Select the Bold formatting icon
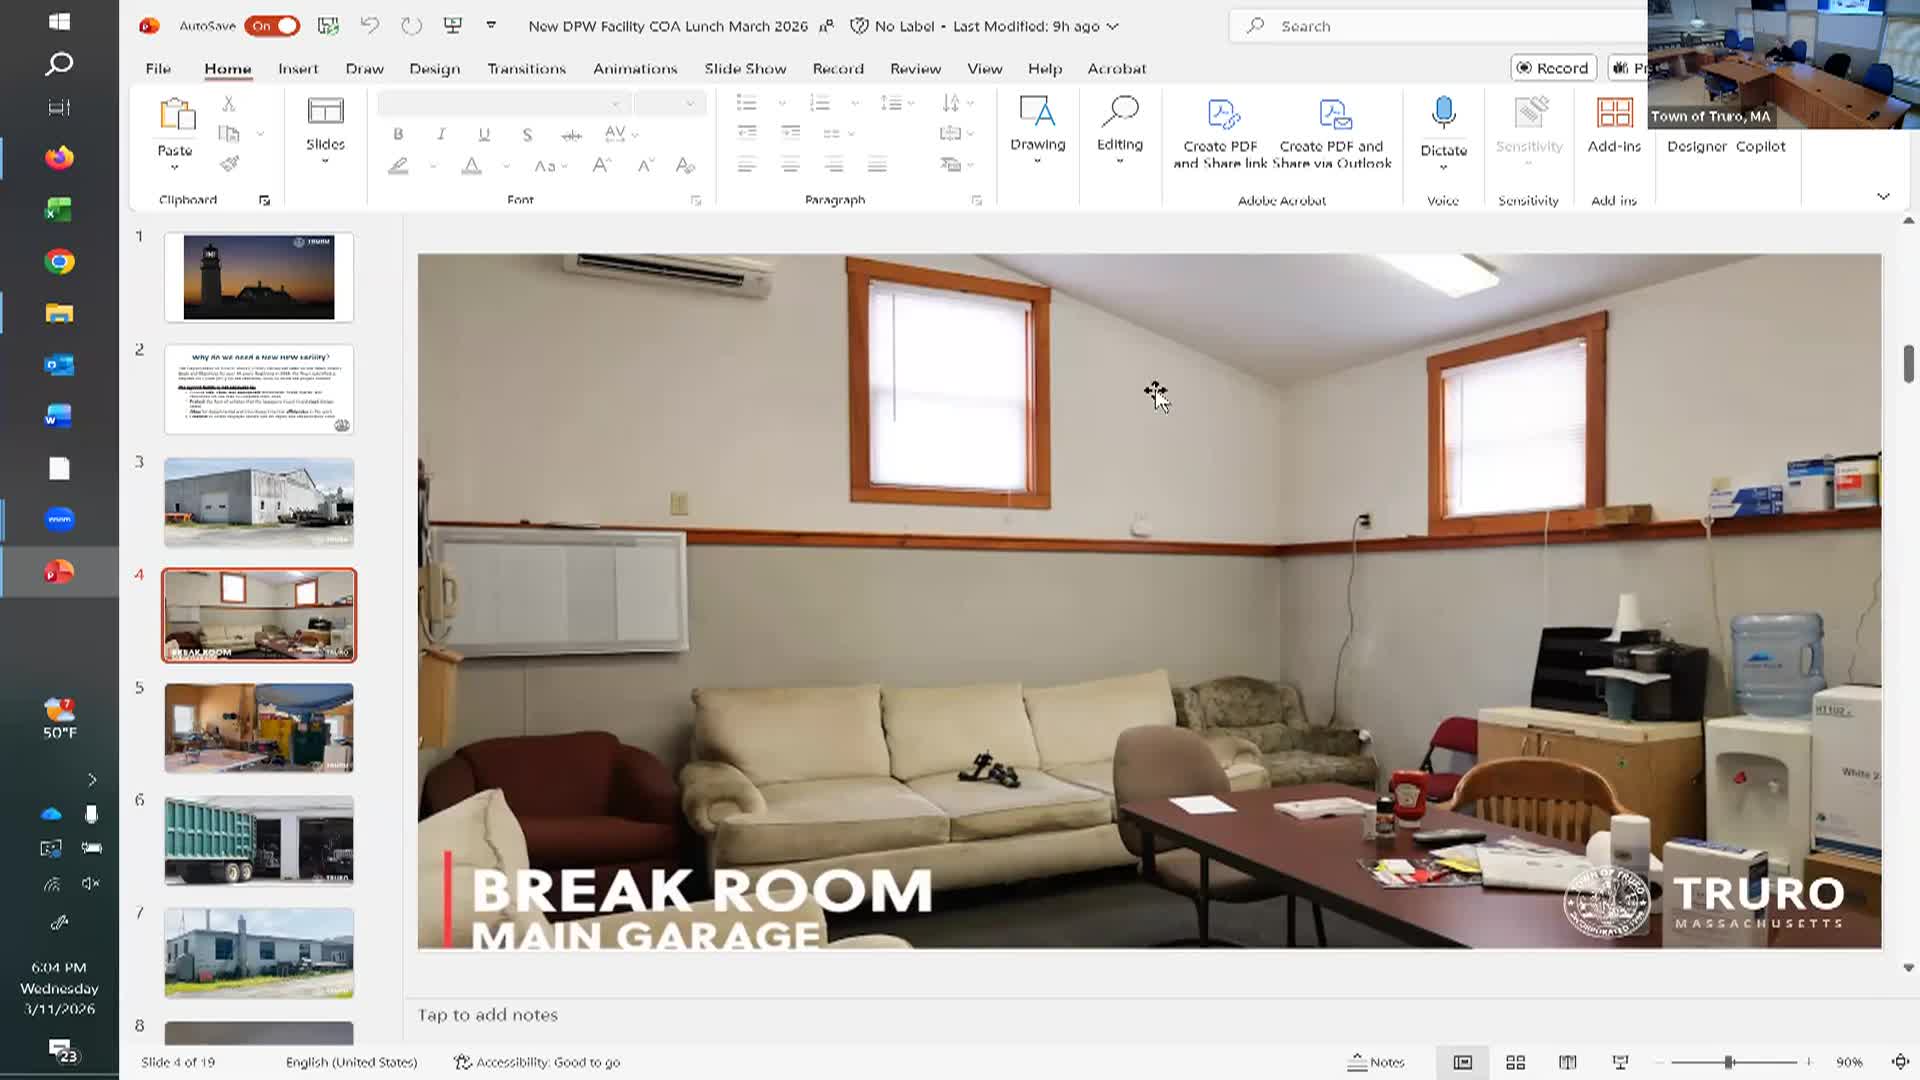Screen dimensions: 1920x1080 coord(399,134)
